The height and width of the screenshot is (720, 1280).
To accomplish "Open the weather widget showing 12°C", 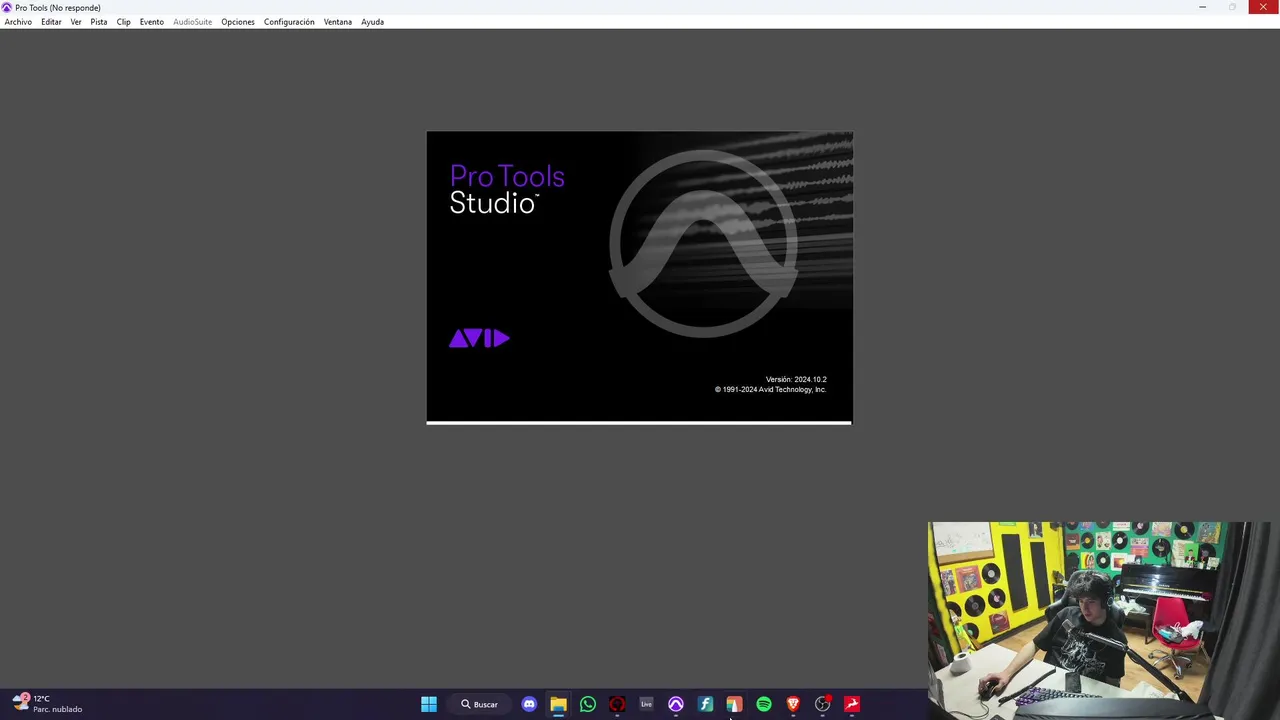I will click(x=47, y=703).
